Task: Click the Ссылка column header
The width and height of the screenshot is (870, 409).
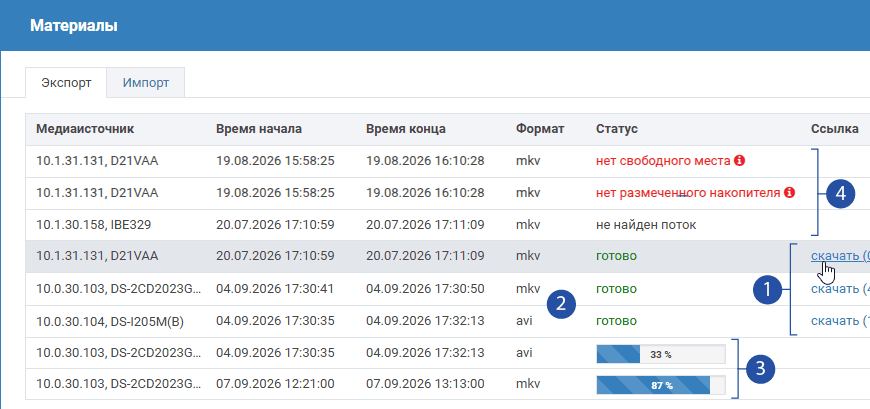Action: tap(835, 129)
